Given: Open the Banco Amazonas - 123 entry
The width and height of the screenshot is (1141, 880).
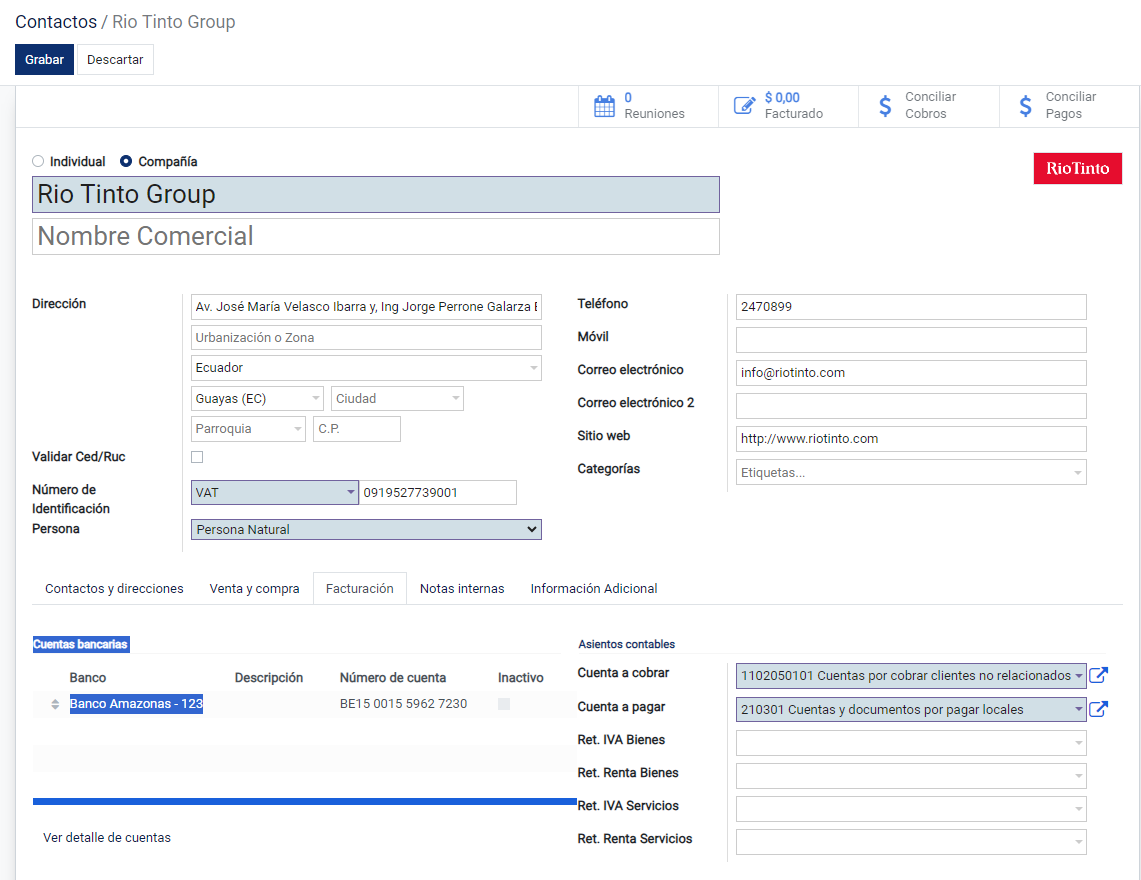Looking at the screenshot, I should point(136,704).
